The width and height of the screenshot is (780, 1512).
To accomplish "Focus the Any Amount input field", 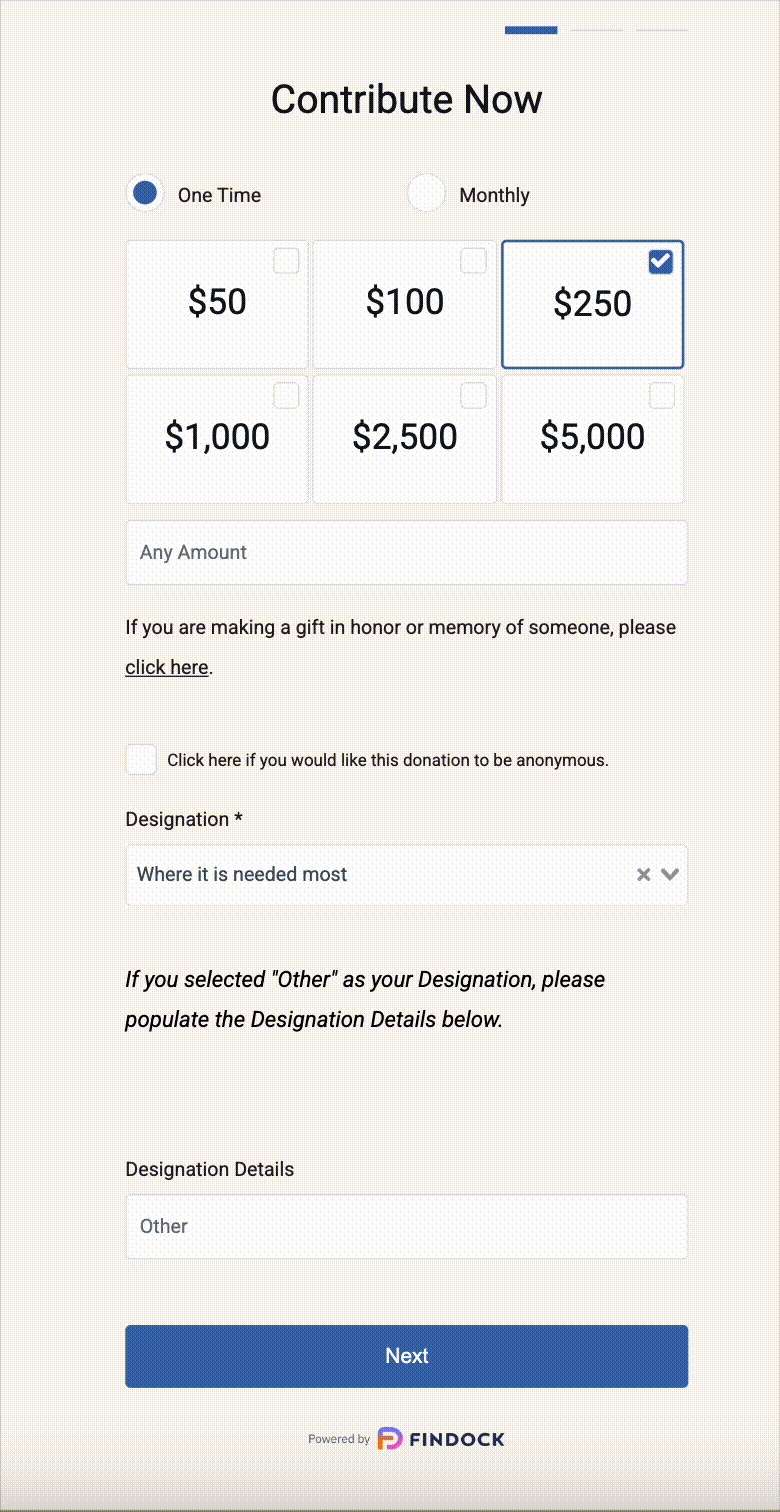I will (406, 552).
